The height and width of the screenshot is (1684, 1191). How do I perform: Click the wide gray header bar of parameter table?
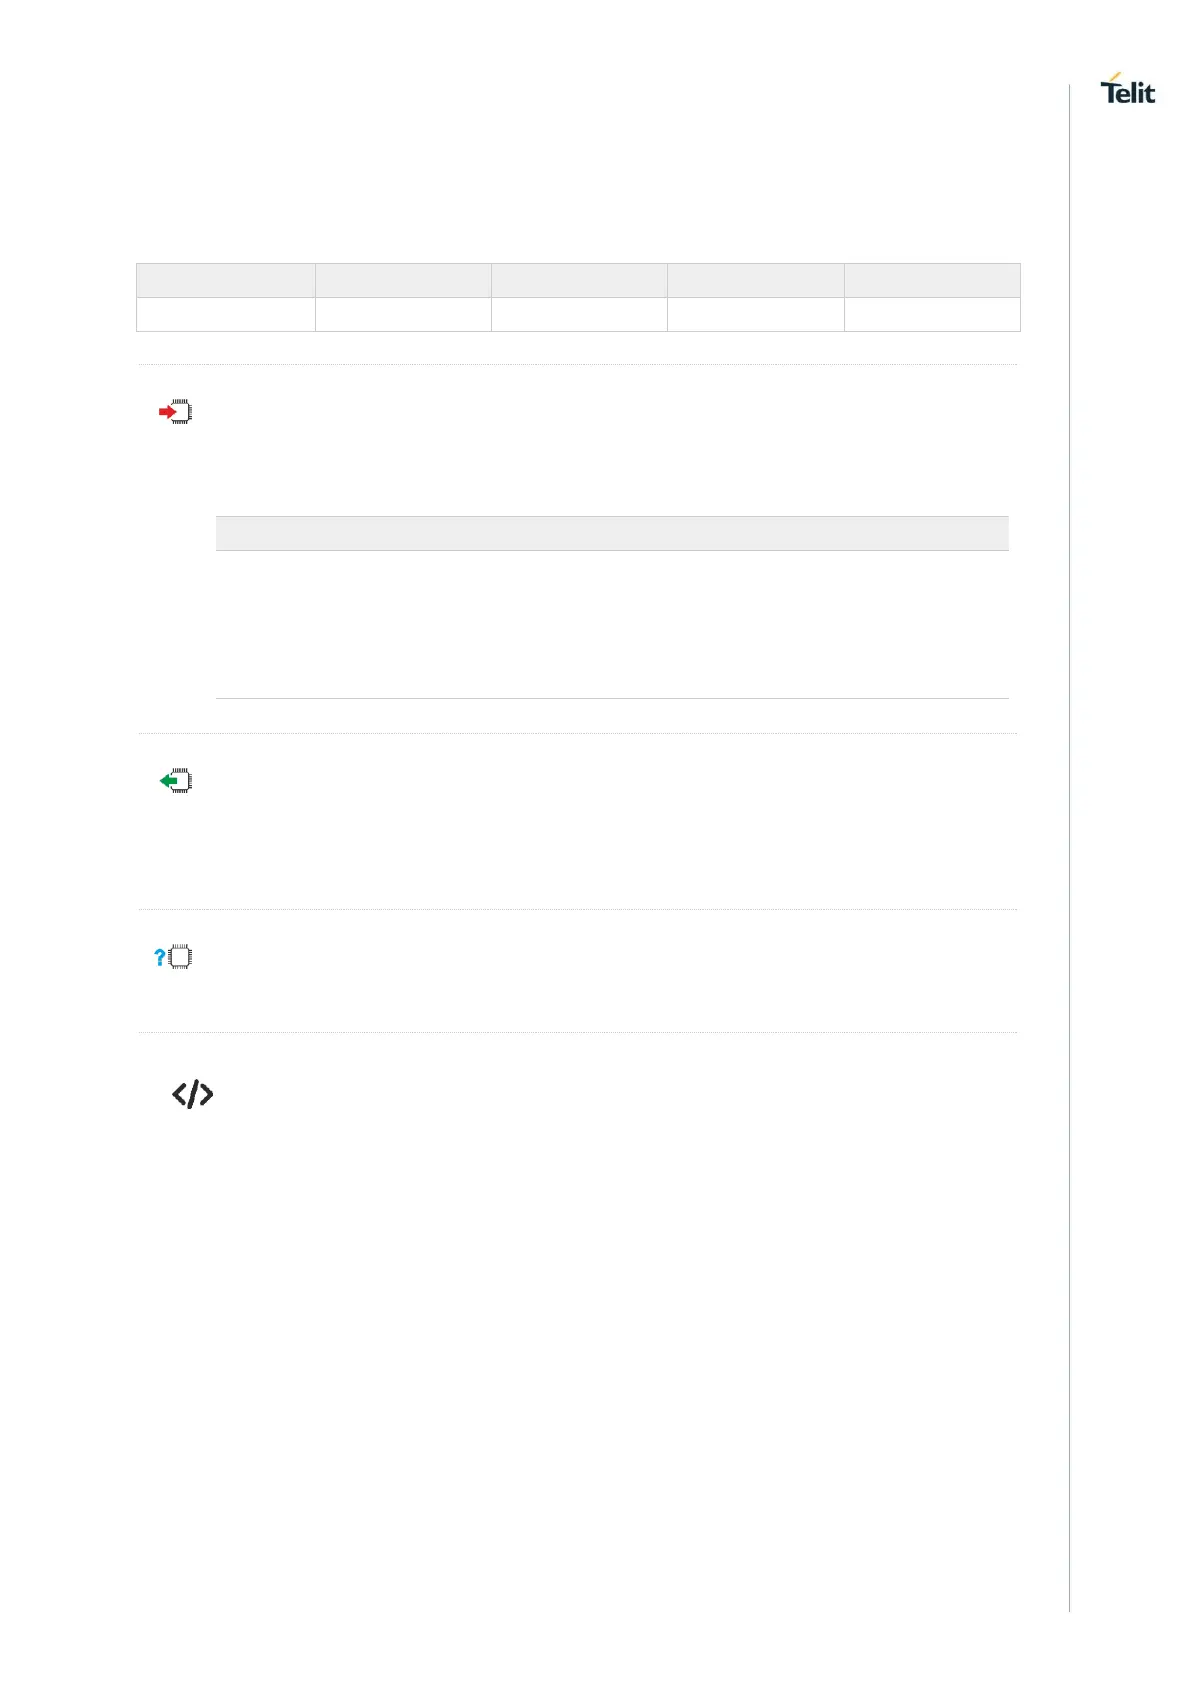tap(612, 533)
